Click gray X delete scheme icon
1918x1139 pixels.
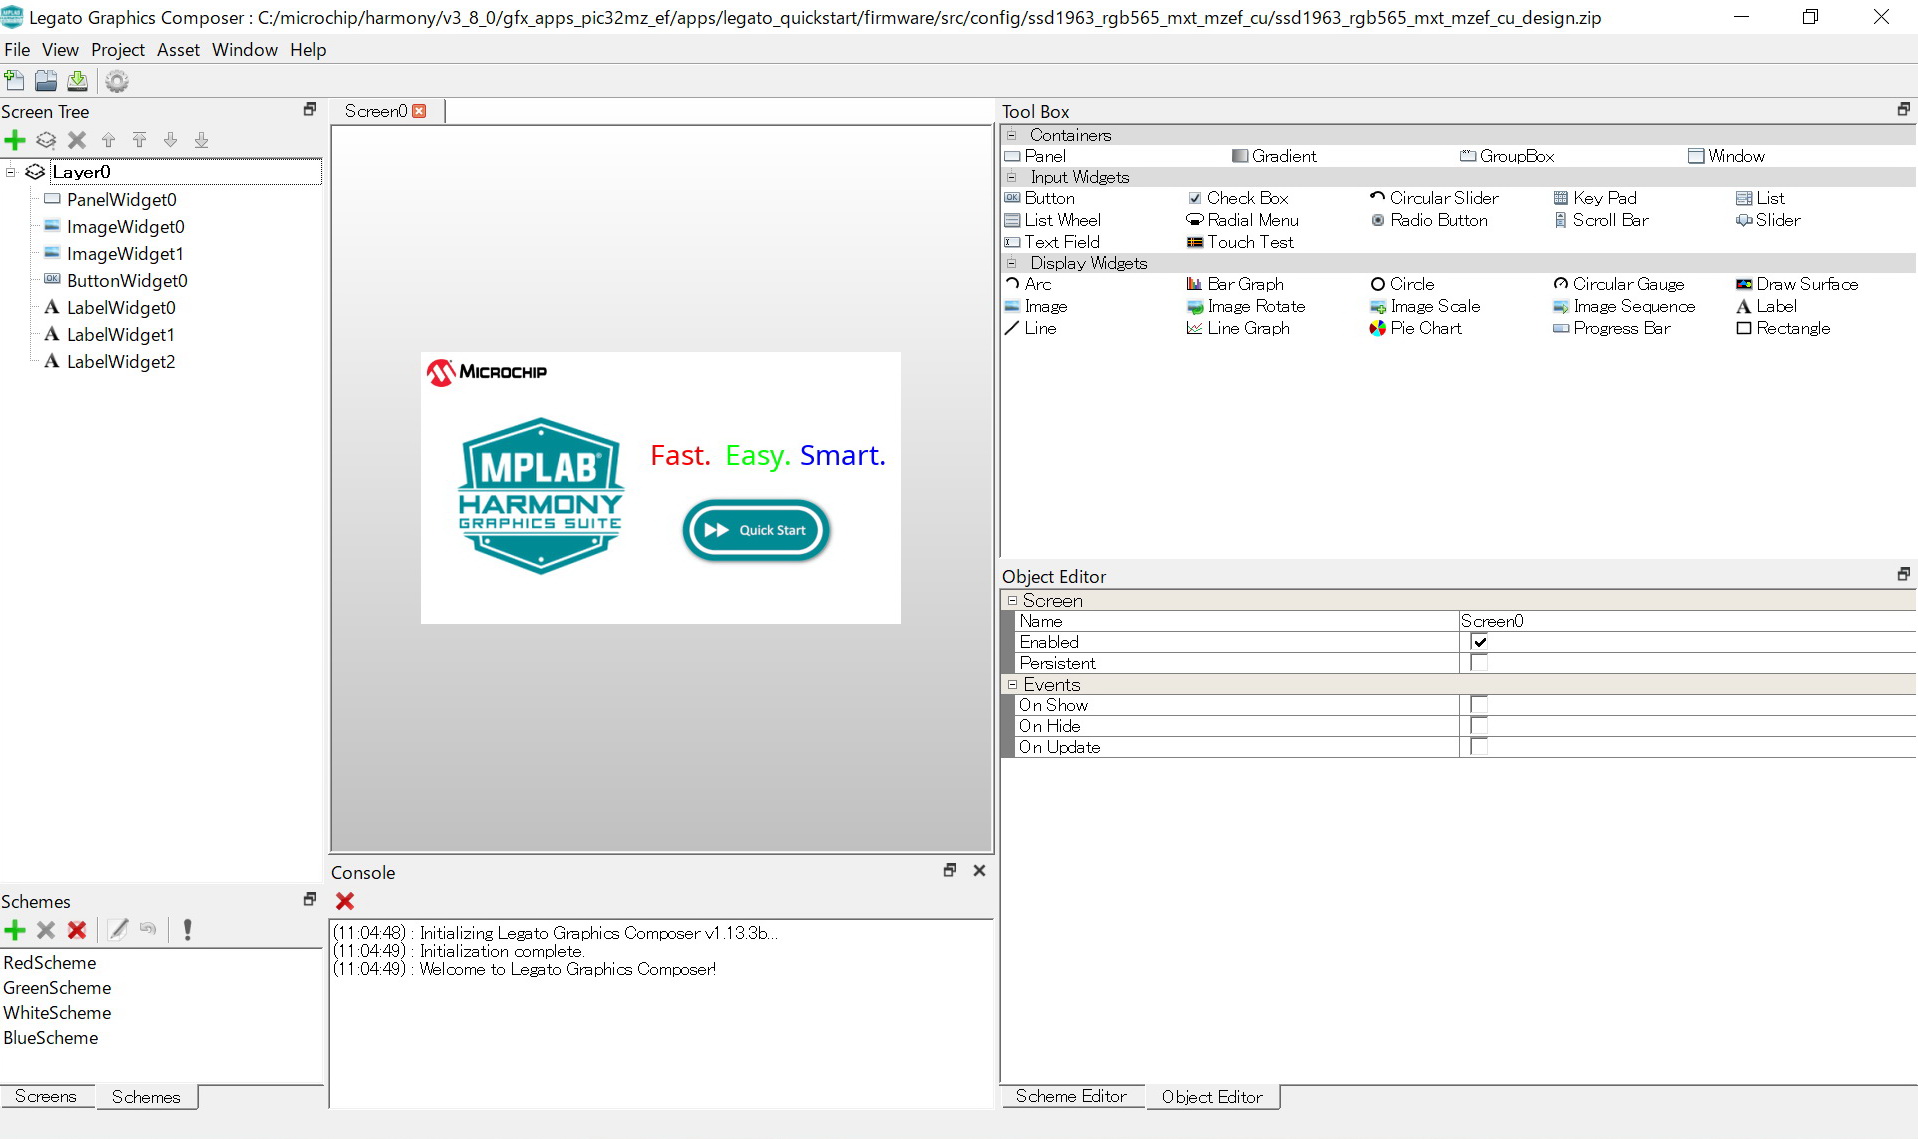46,930
